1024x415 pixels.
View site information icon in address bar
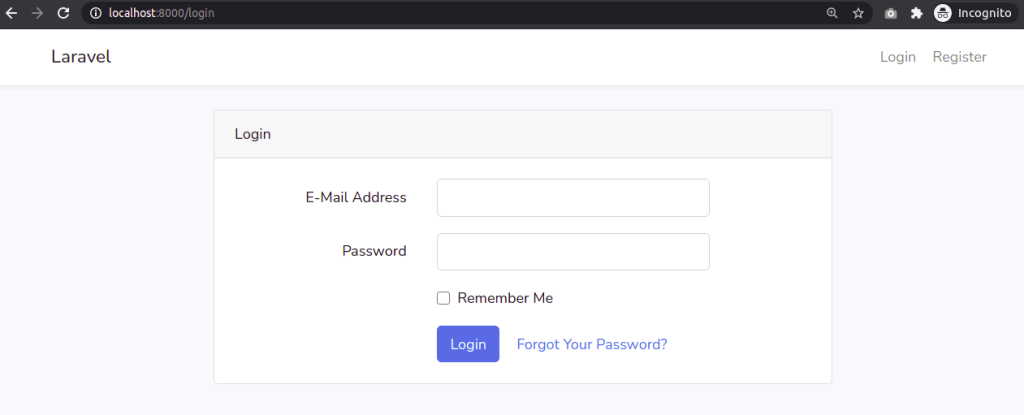click(x=96, y=14)
